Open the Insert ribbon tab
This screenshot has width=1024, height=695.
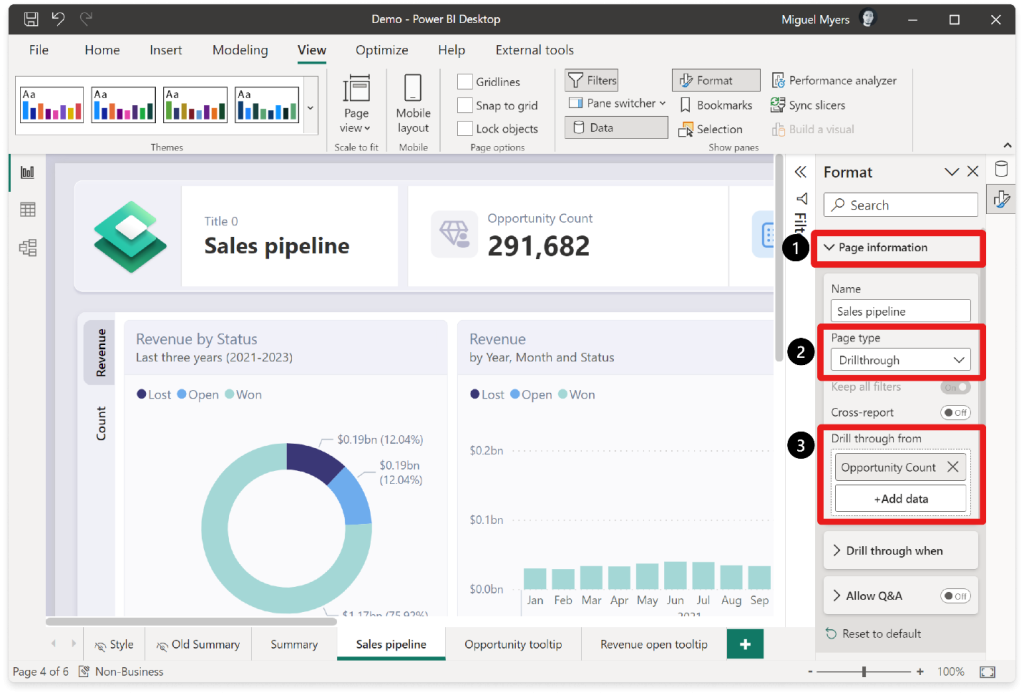pyautogui.click(x=165, y=50)
